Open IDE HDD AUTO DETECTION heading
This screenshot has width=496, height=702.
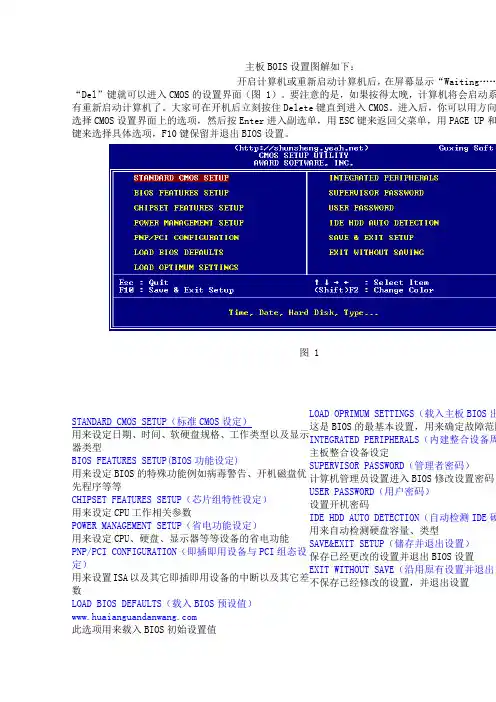[402, 518]
